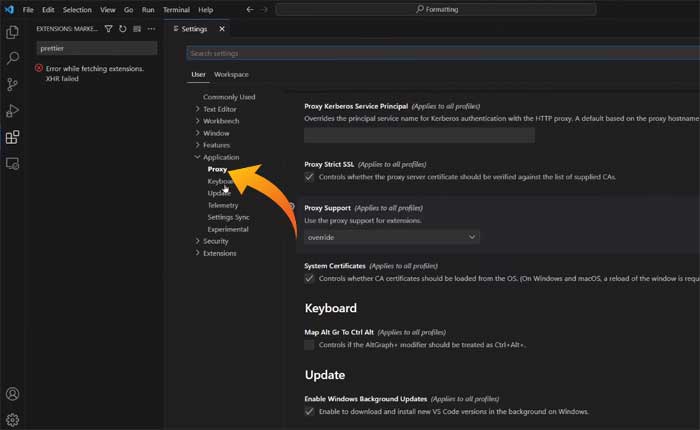Open the Source Control view
This screenshot has width=700, height=430.
click(x=13, y=85)
